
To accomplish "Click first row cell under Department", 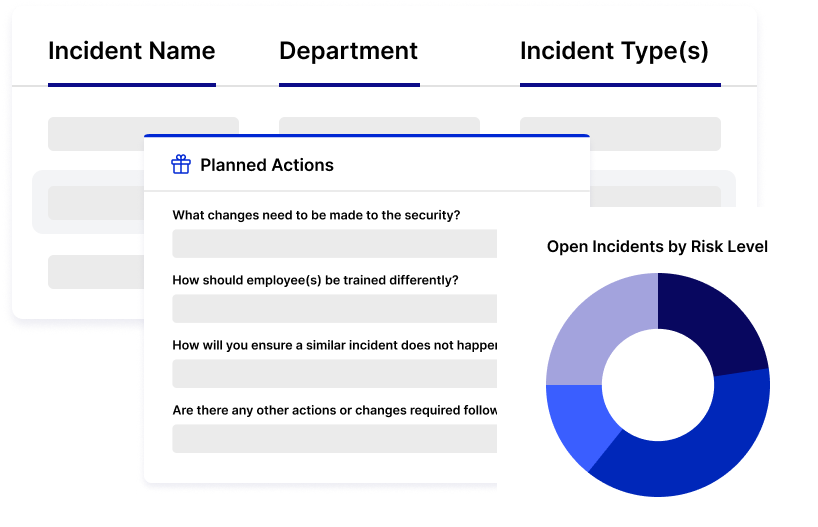I will click(x=379, y=125).
